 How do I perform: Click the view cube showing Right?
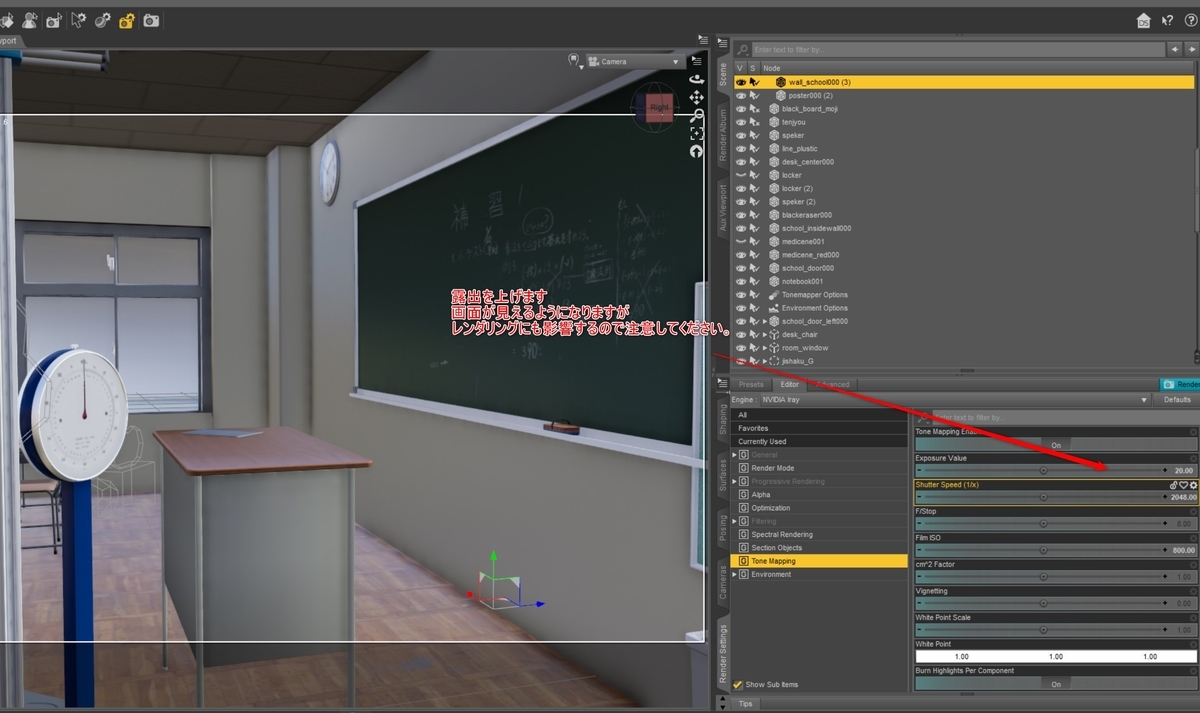coord(658,107)
